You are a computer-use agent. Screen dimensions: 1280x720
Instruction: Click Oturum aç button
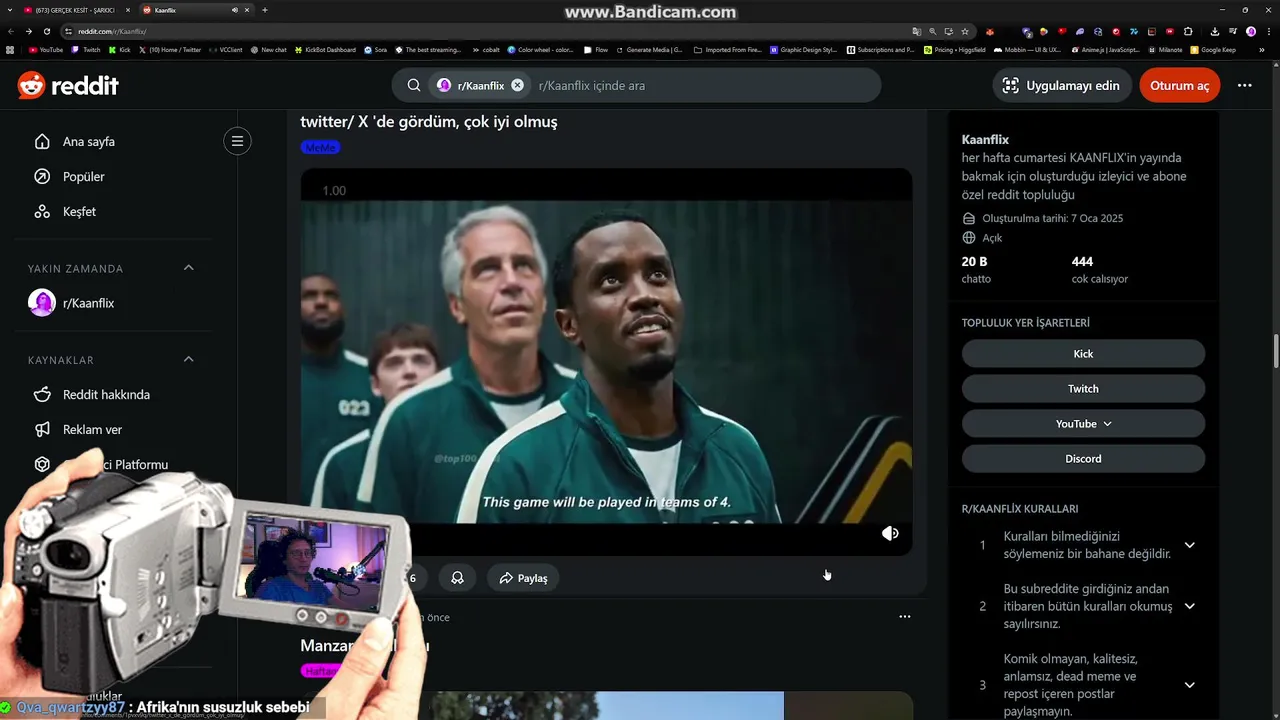click(1179, 85)
